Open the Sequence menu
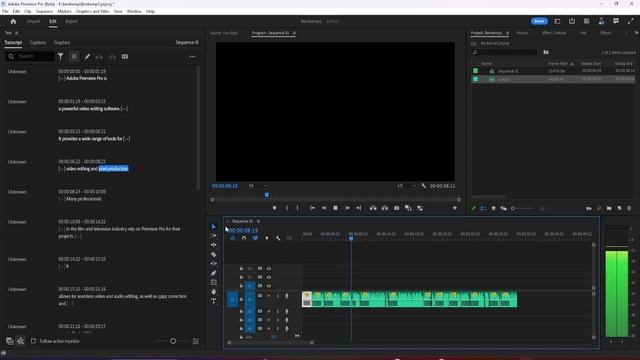Screen dimensions: 640x360 44,11
